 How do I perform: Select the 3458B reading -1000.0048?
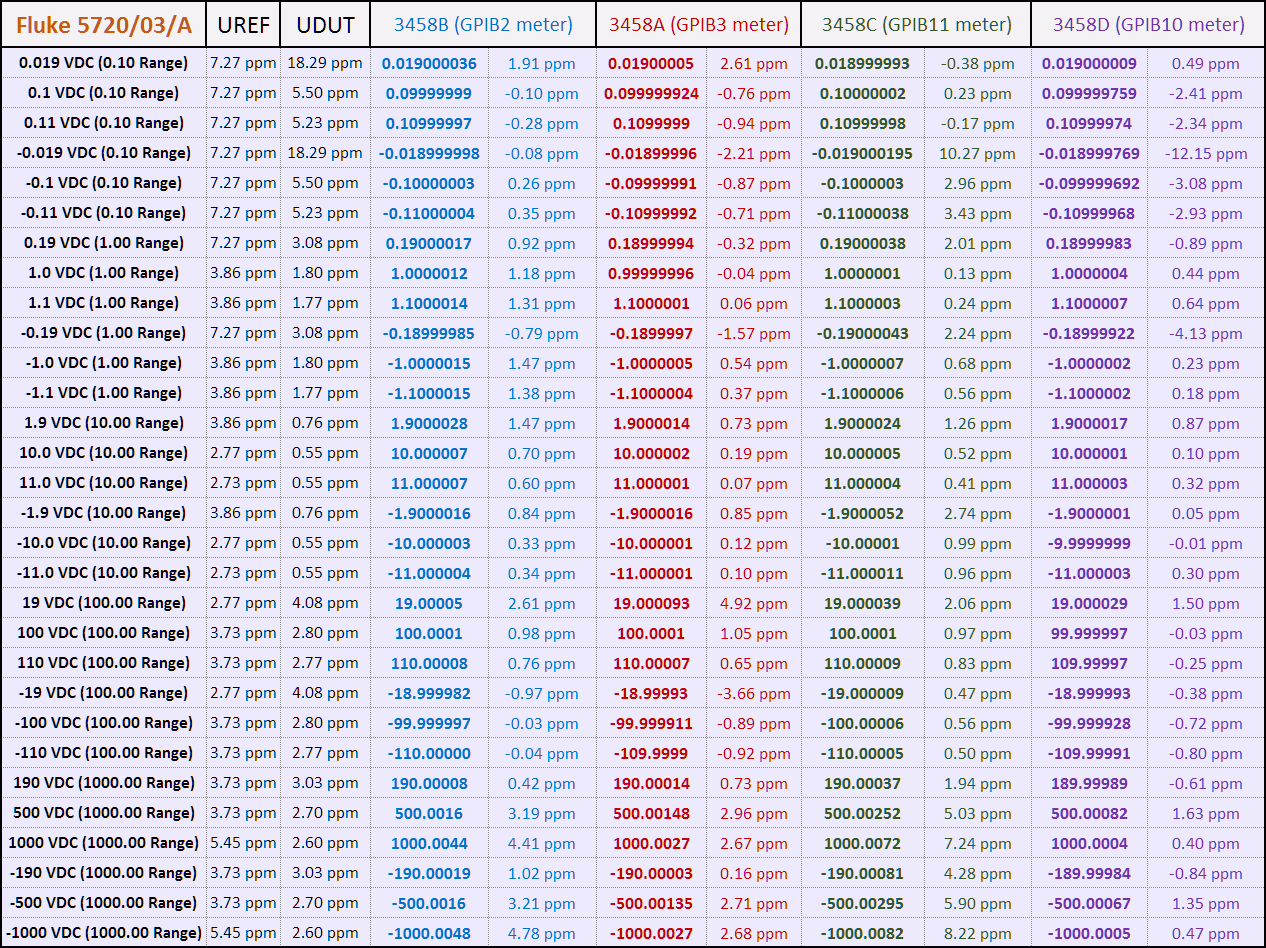coord(430,934)
